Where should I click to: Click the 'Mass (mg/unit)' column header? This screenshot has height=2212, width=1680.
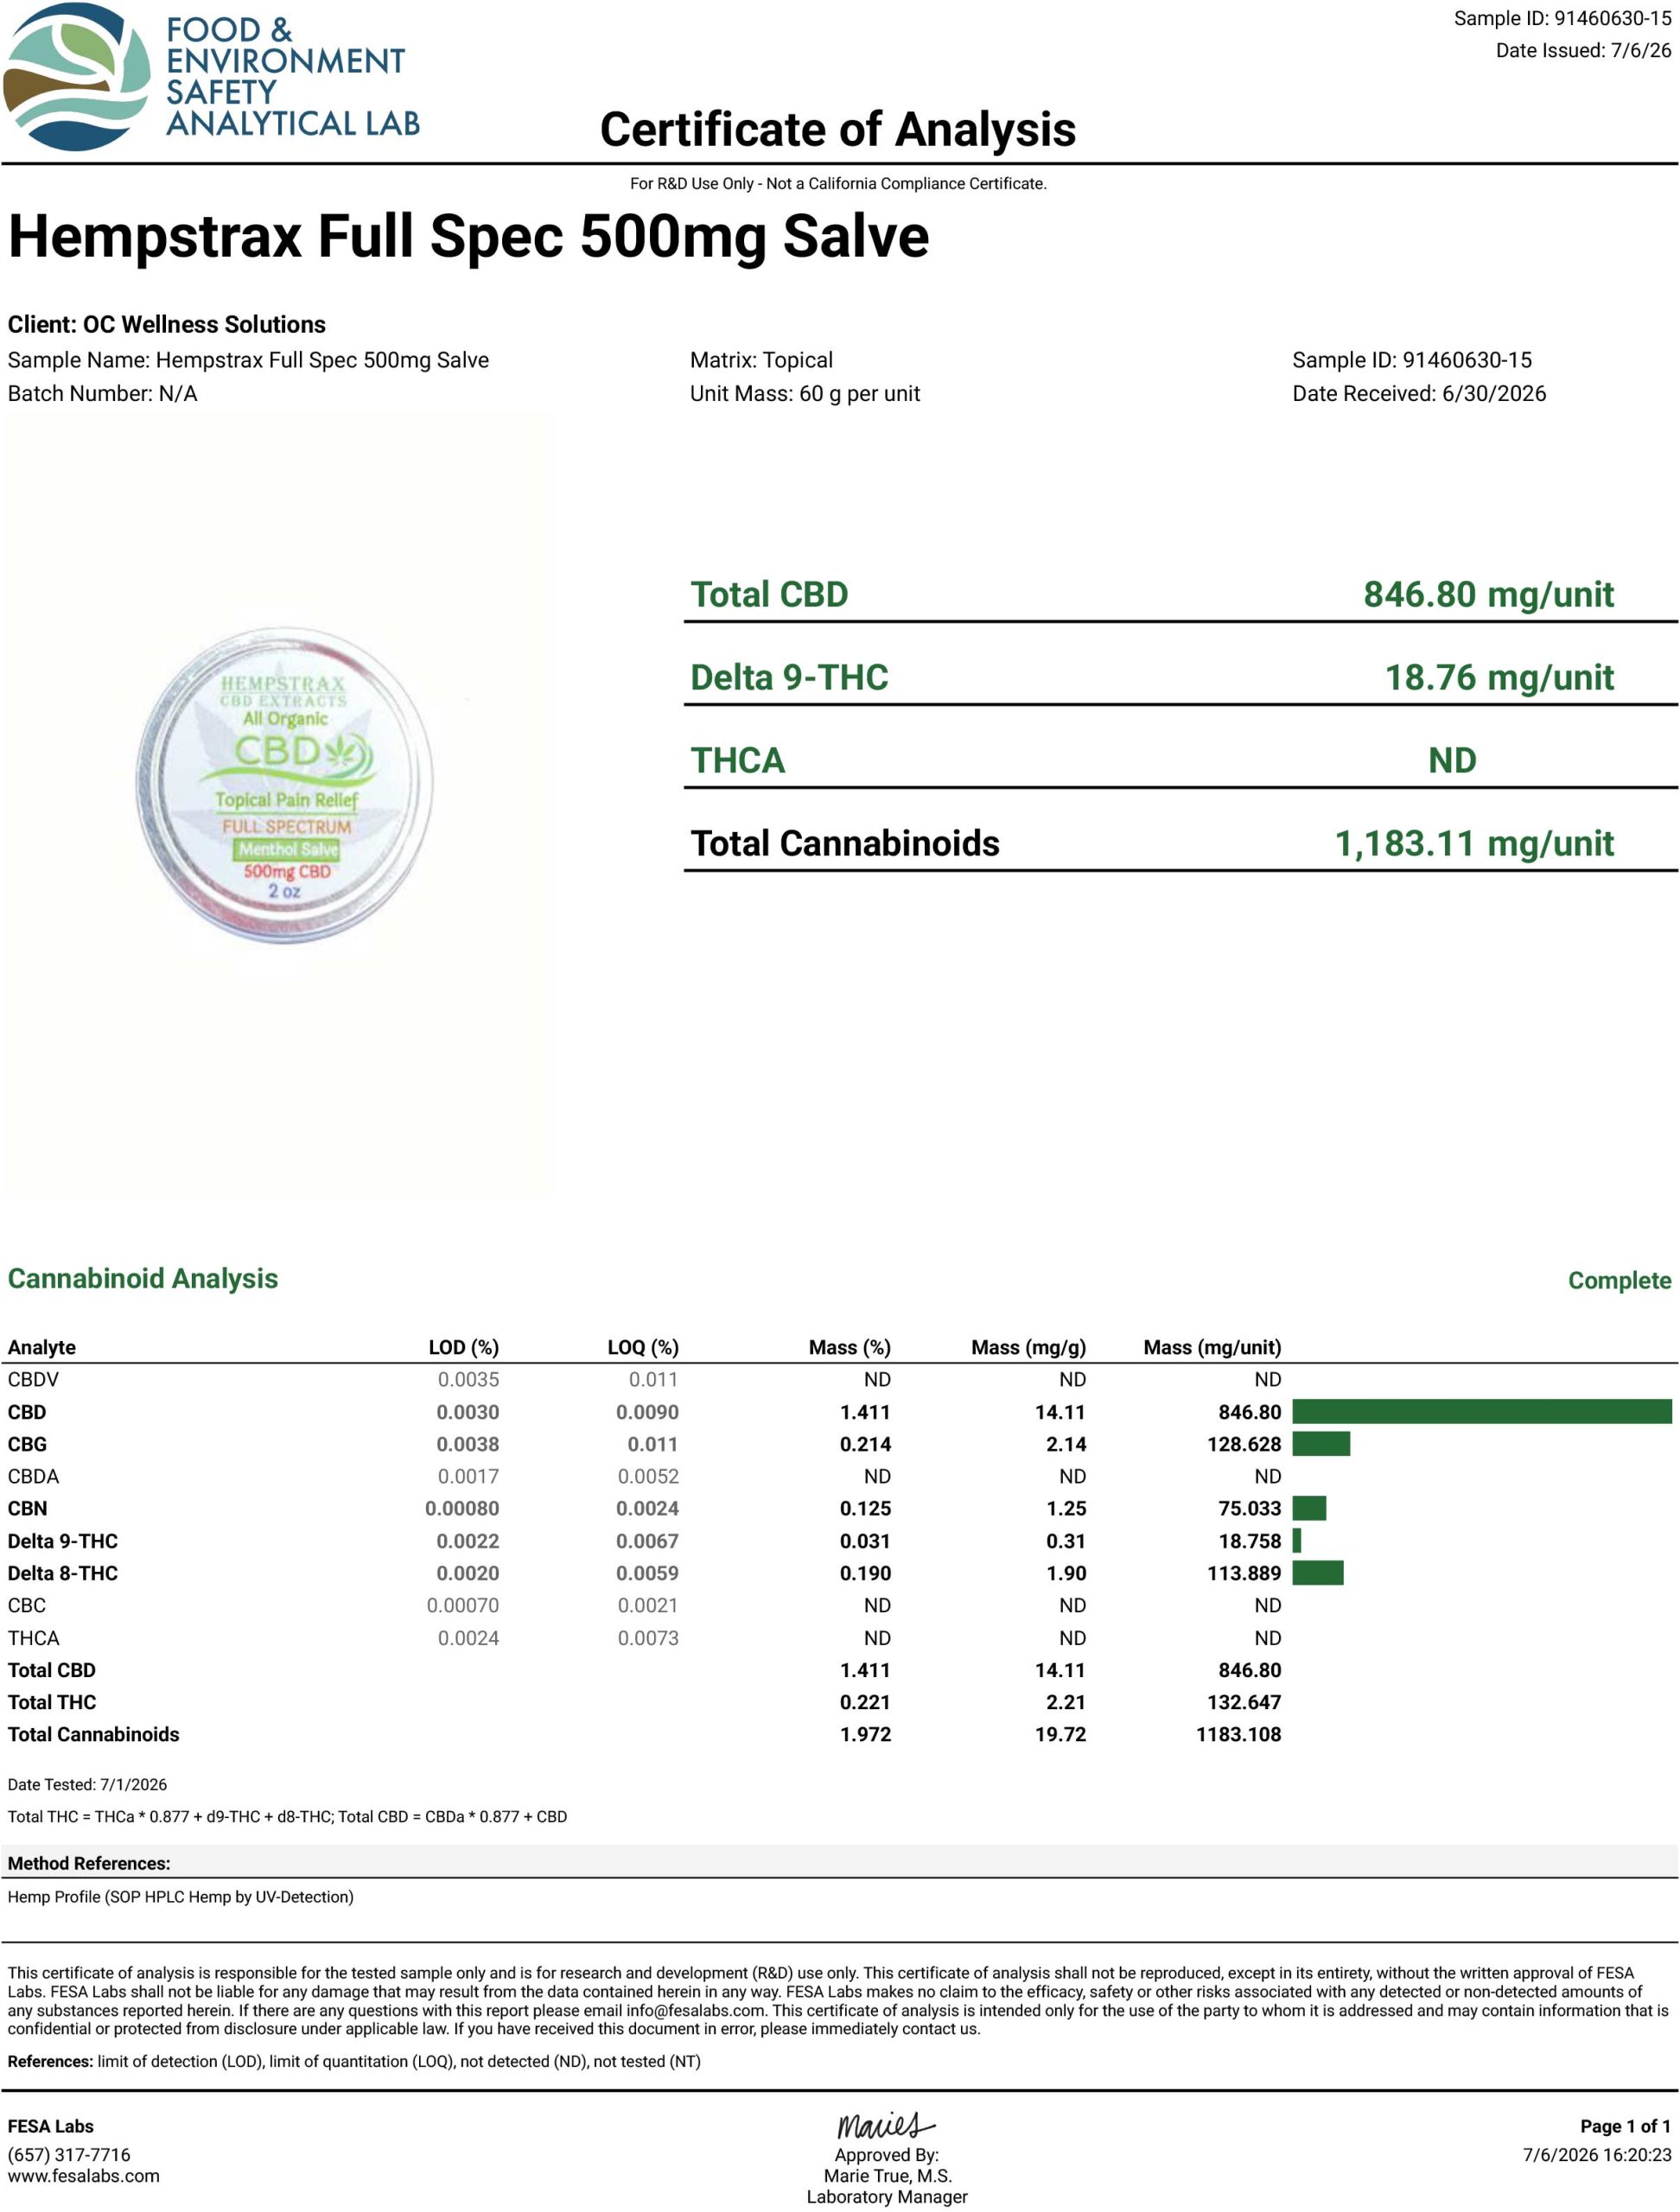point(1212,1348)
